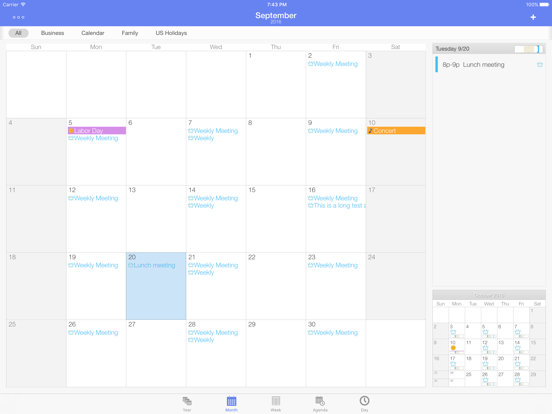Screen dimensions: 552x414
Task: Open Weekly Meeting on Monday September 26
Action: click(x=93, y=332)
